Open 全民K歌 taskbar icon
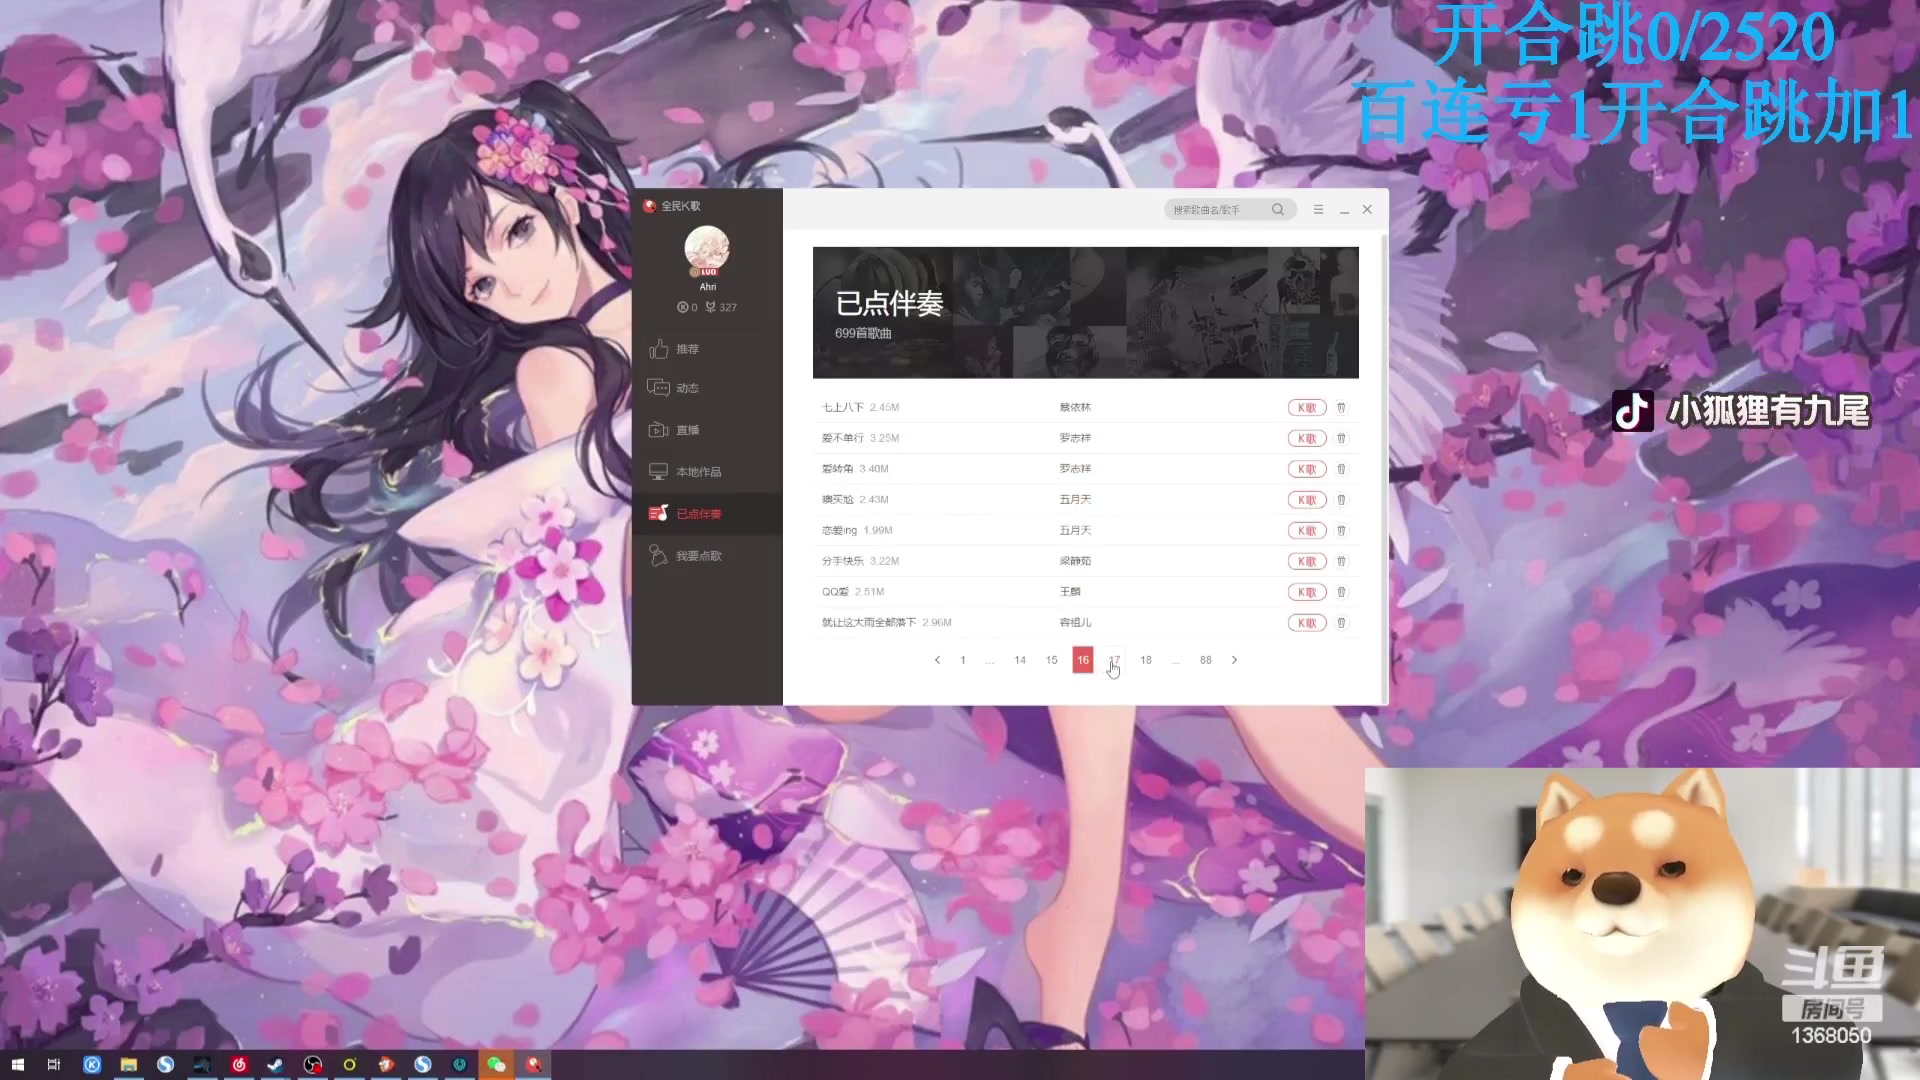Viewport: 1920px width, 1080px height. [x=534, y=1065]
